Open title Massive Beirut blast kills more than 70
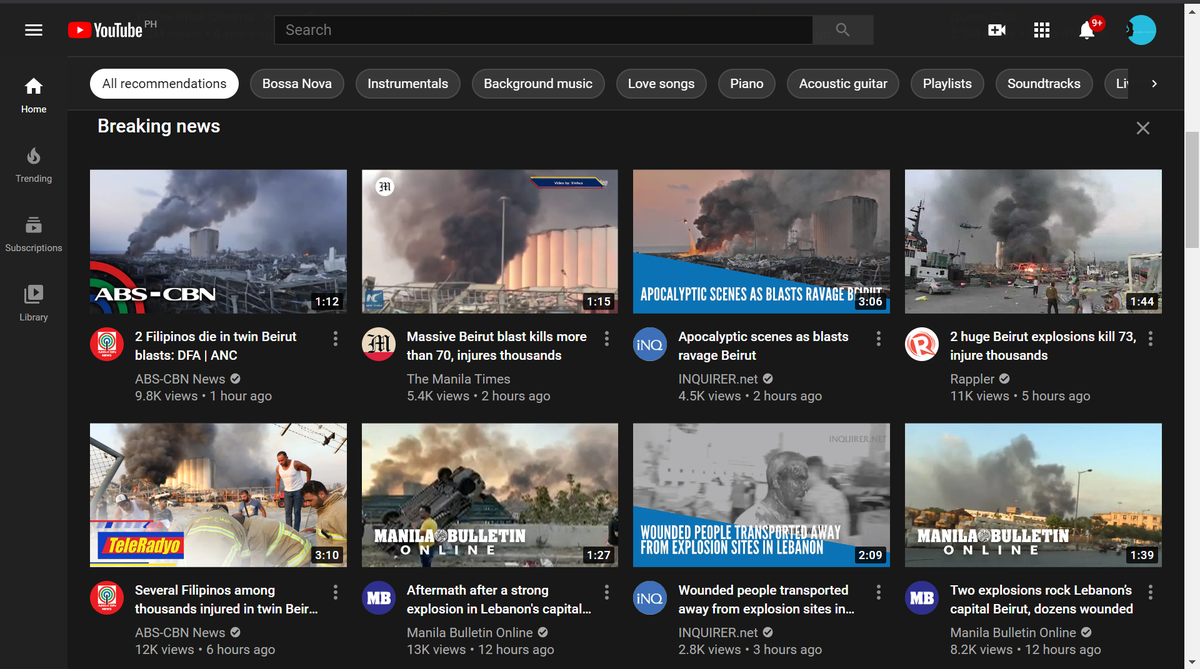 coord(497,346)
